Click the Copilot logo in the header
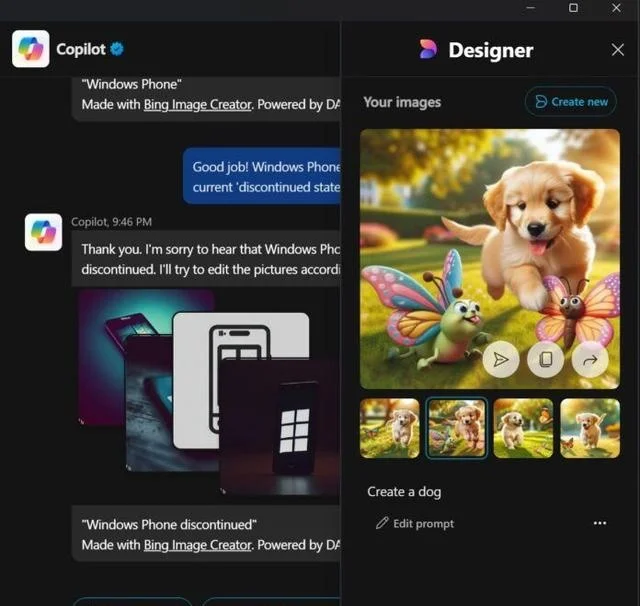Viewport: 640px width, 606px height. 31,49
